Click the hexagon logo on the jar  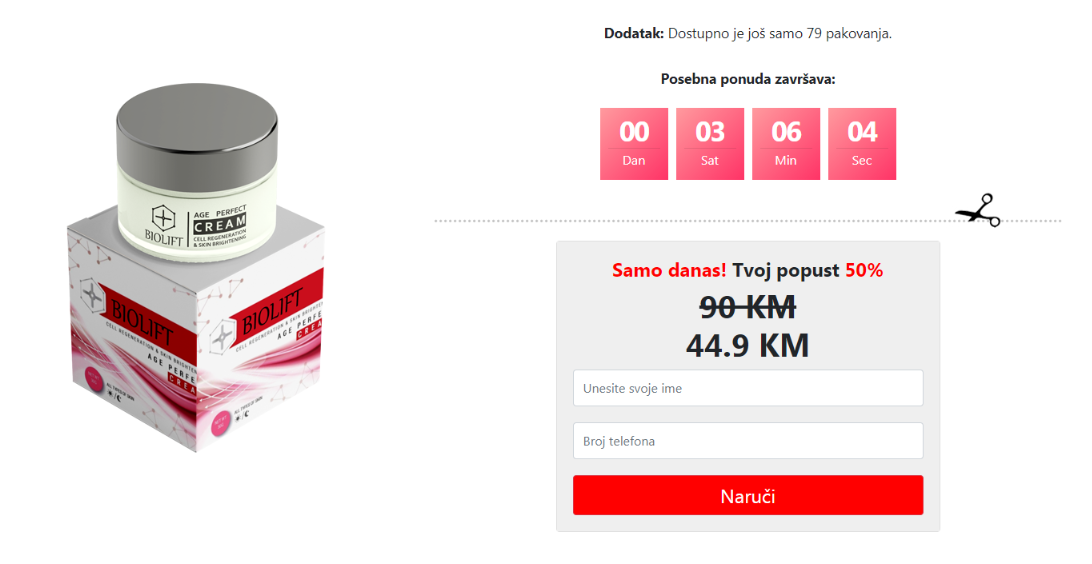tap(164, 218)
